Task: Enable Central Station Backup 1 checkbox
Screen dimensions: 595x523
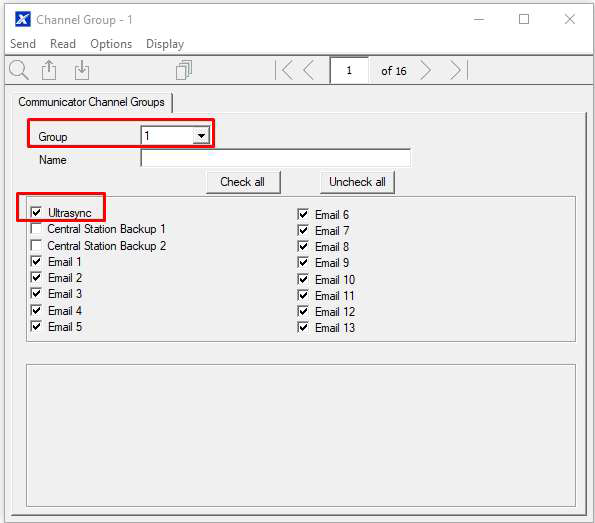Action: tap(36, 228)
